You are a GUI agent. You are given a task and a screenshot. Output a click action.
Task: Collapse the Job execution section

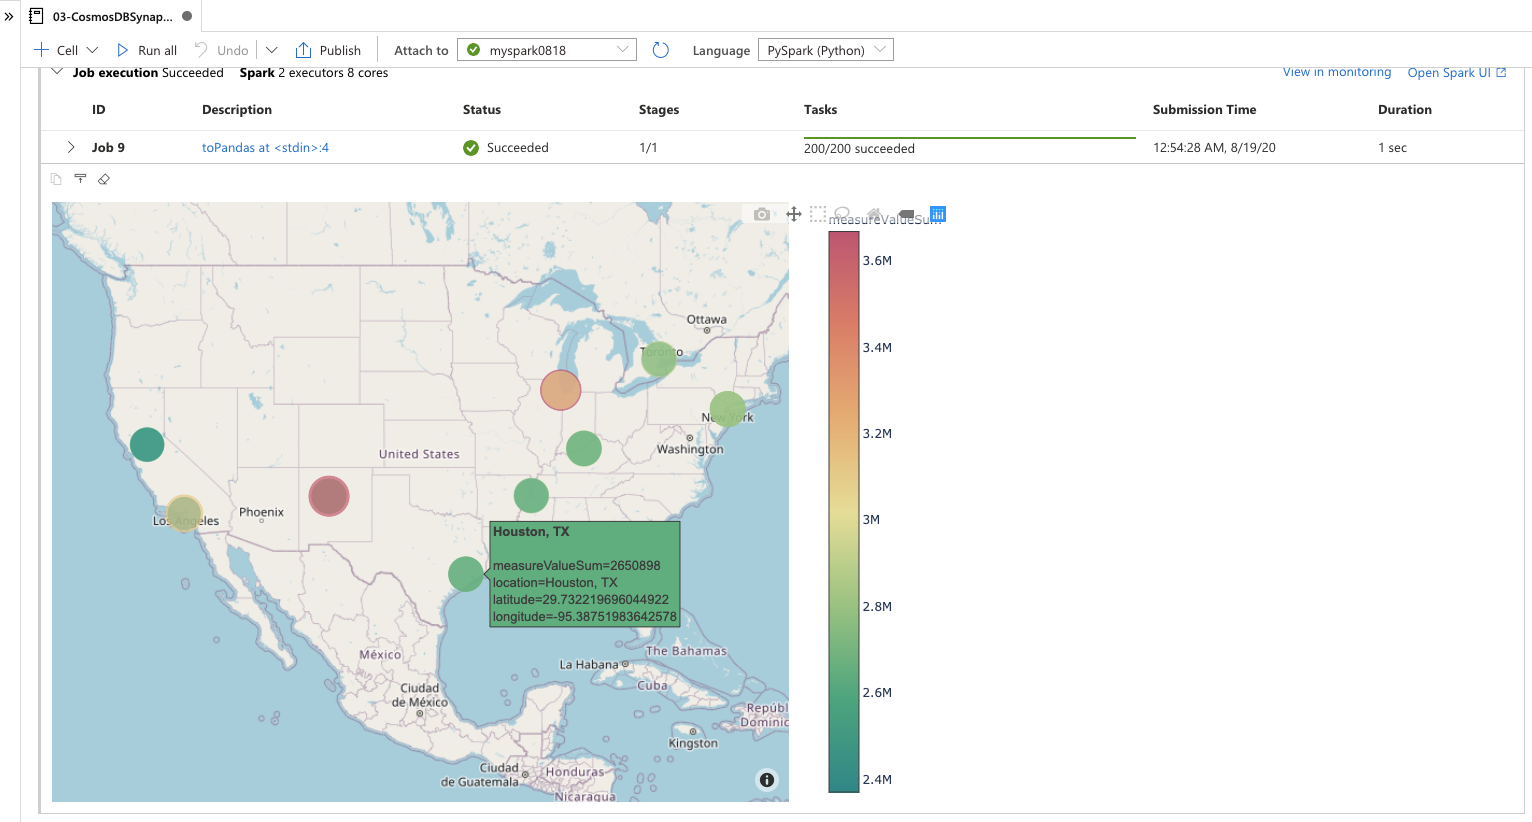(x=57, y=72)
